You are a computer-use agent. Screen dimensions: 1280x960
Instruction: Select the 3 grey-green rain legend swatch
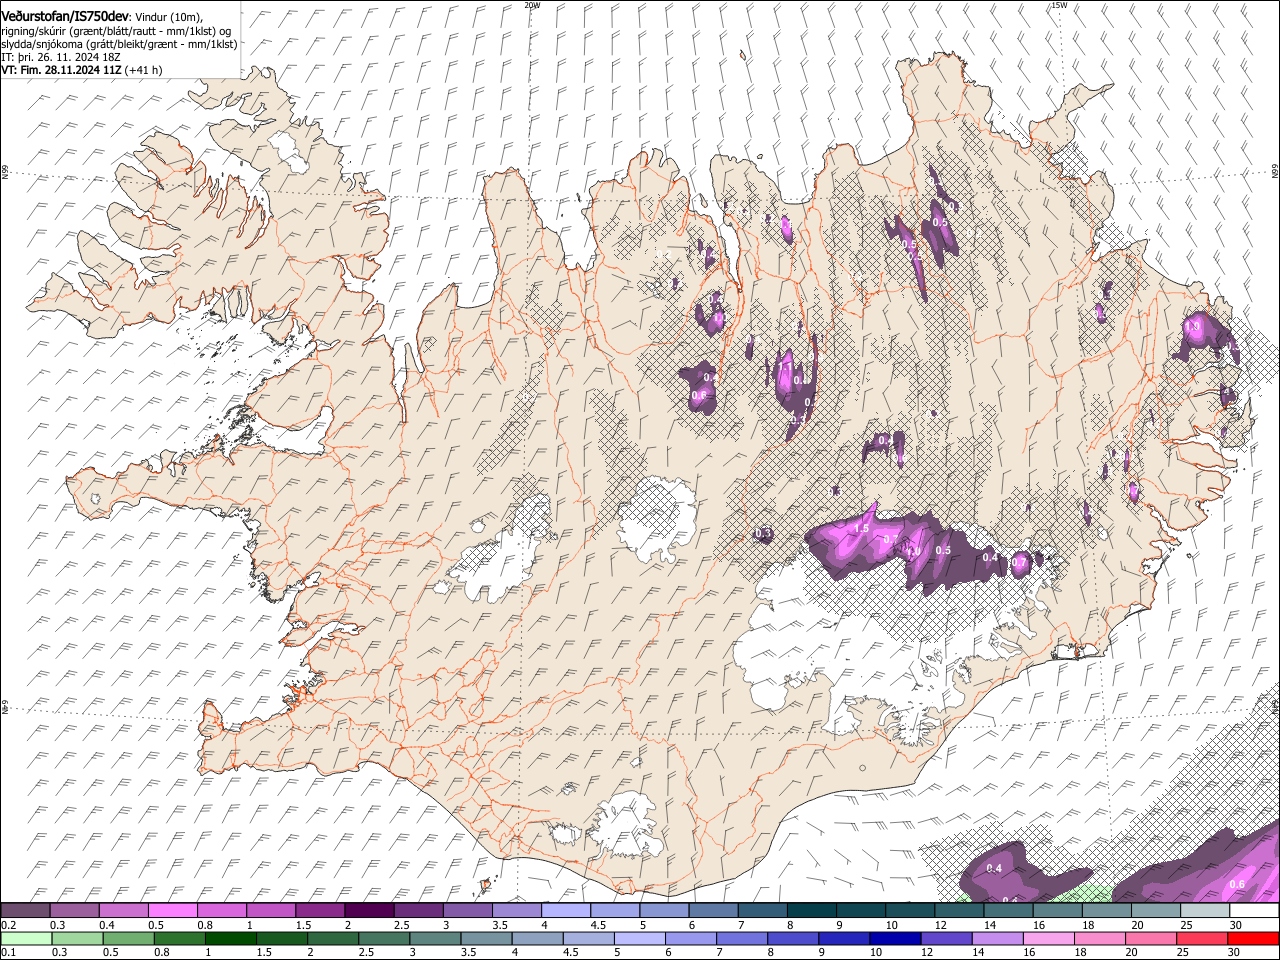pyautogui.click(x=435, y=938)
